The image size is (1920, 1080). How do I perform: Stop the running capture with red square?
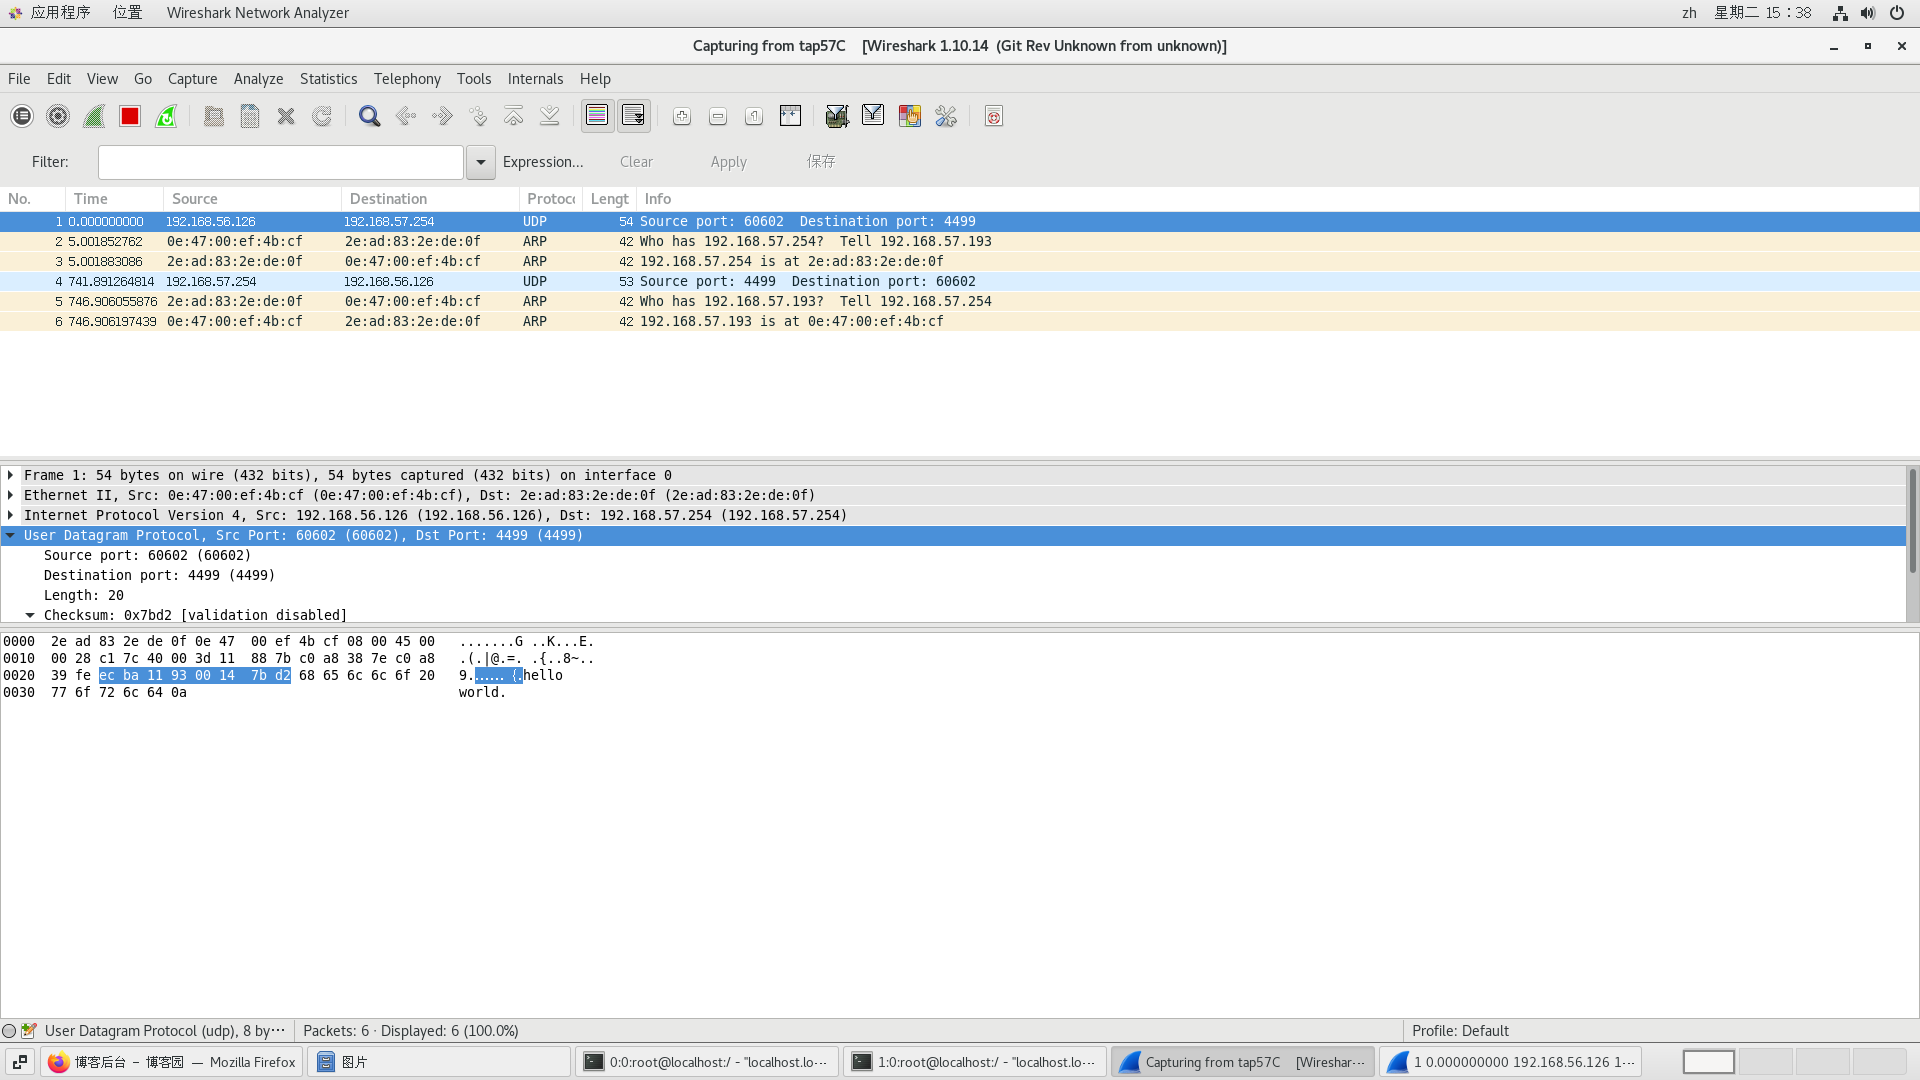coord(130,116)
